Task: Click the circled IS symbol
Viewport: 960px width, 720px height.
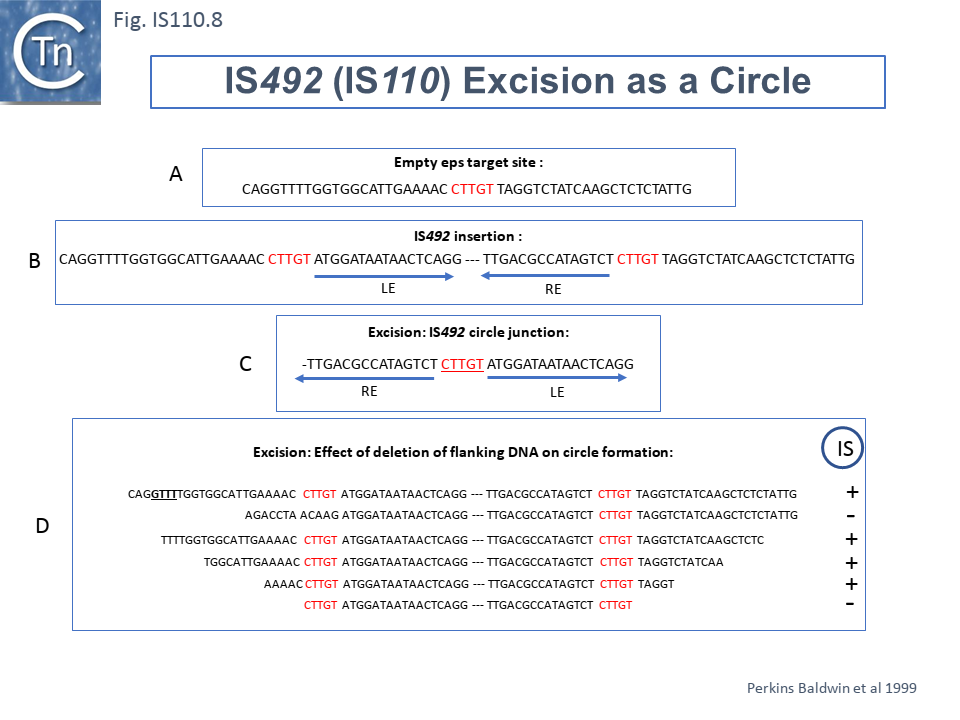Action: [x=845, y=449]
